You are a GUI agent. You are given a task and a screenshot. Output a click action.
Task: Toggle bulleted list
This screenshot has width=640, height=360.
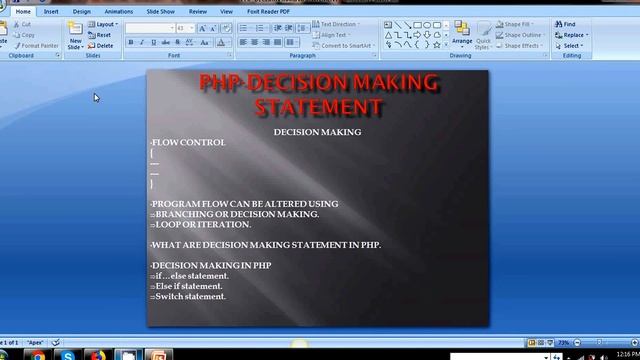[x=244, y=28]
